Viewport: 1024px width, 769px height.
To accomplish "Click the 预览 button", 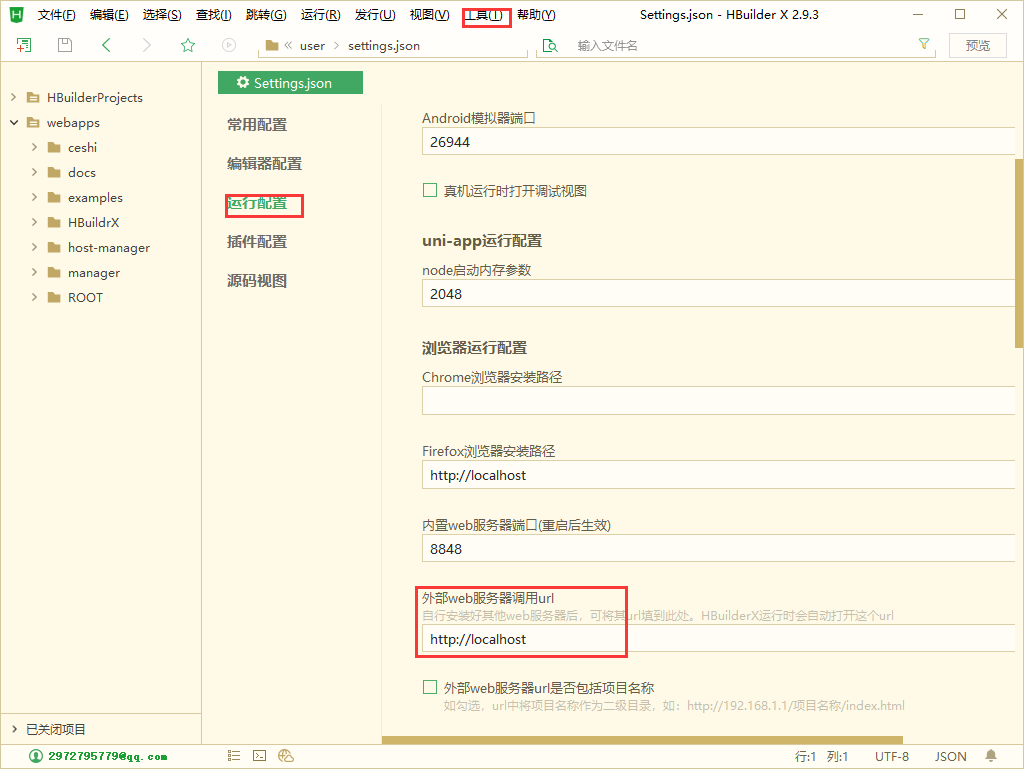I will (x=978, y=45).
